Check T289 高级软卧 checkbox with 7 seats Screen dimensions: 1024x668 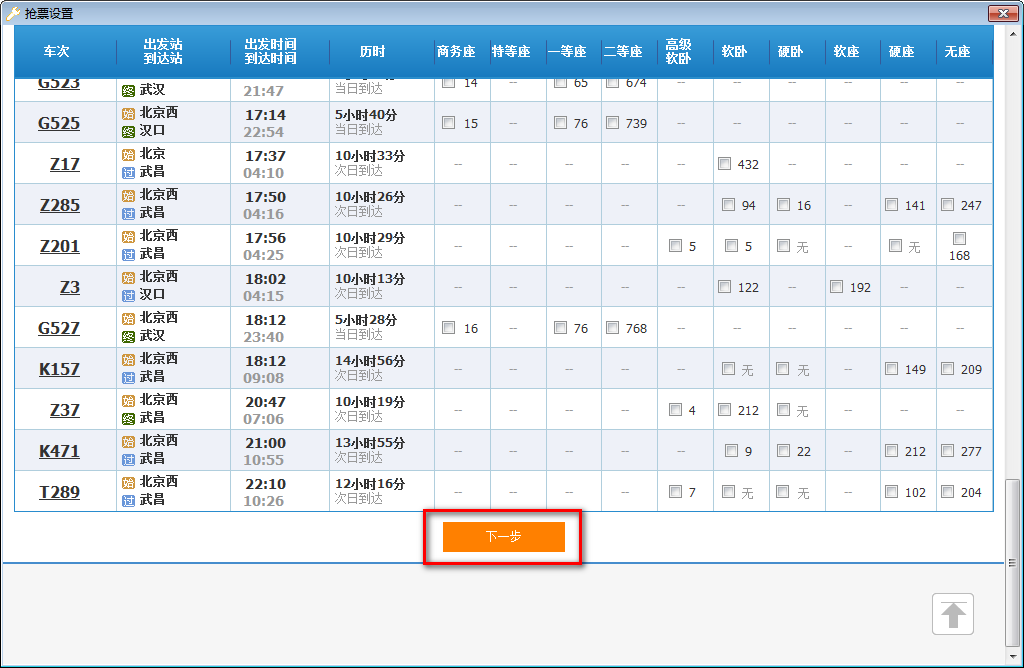click(675, 492)
